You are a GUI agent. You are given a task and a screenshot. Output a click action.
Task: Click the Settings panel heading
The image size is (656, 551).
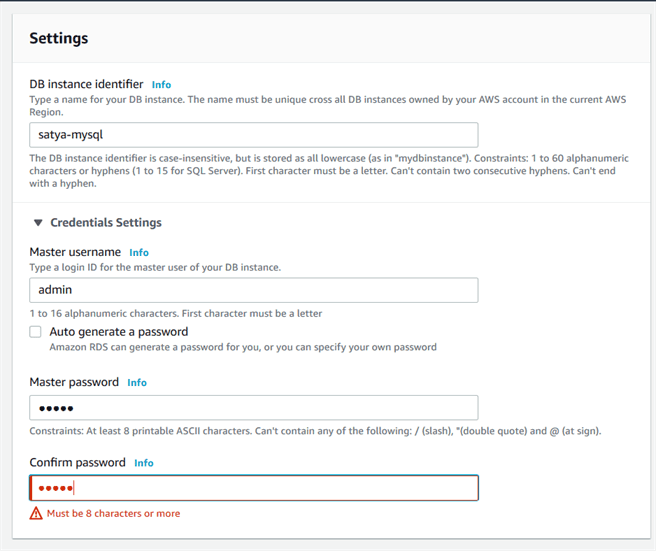tap(59, 38)
